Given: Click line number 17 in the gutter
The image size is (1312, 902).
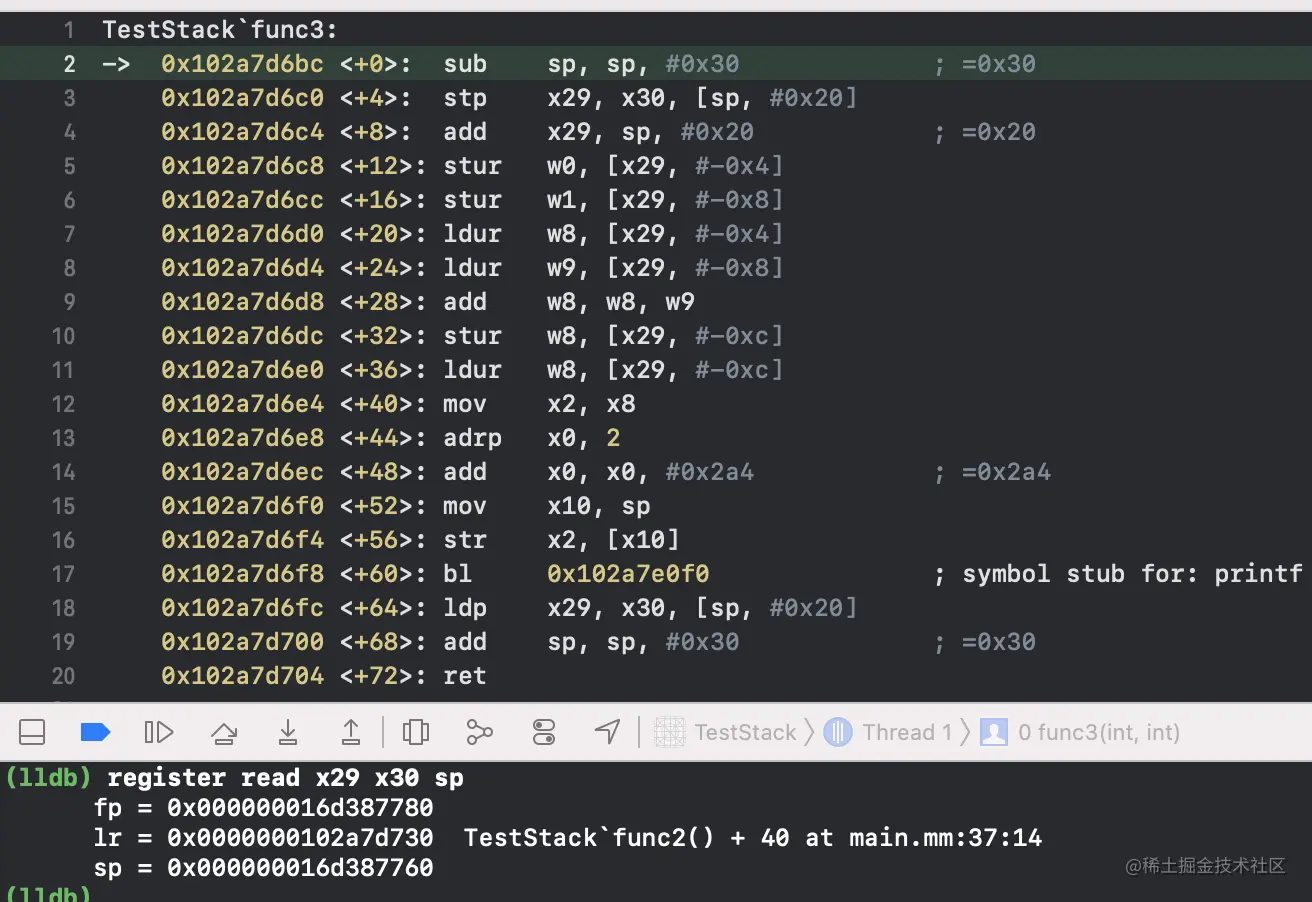Looking at the screenshot, I should [63, 574].
